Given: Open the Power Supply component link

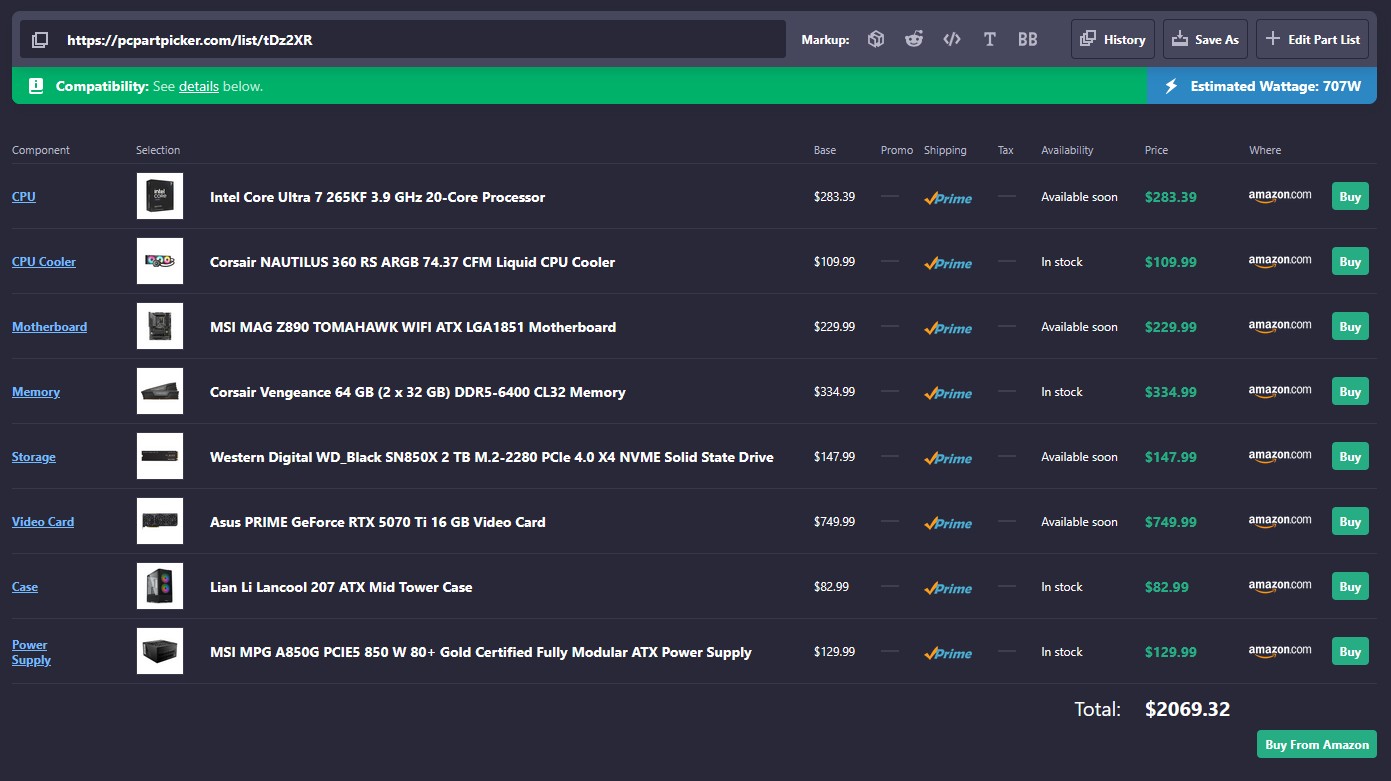Looking at the screenshot, I should pos(31,652).
